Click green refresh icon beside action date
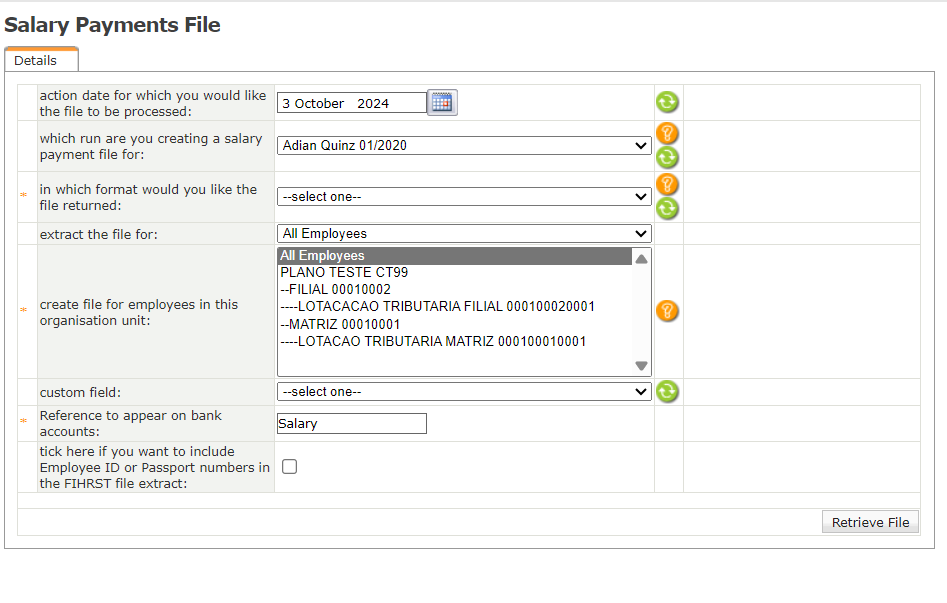The image size is (947, 603). (x=667, y=102)
